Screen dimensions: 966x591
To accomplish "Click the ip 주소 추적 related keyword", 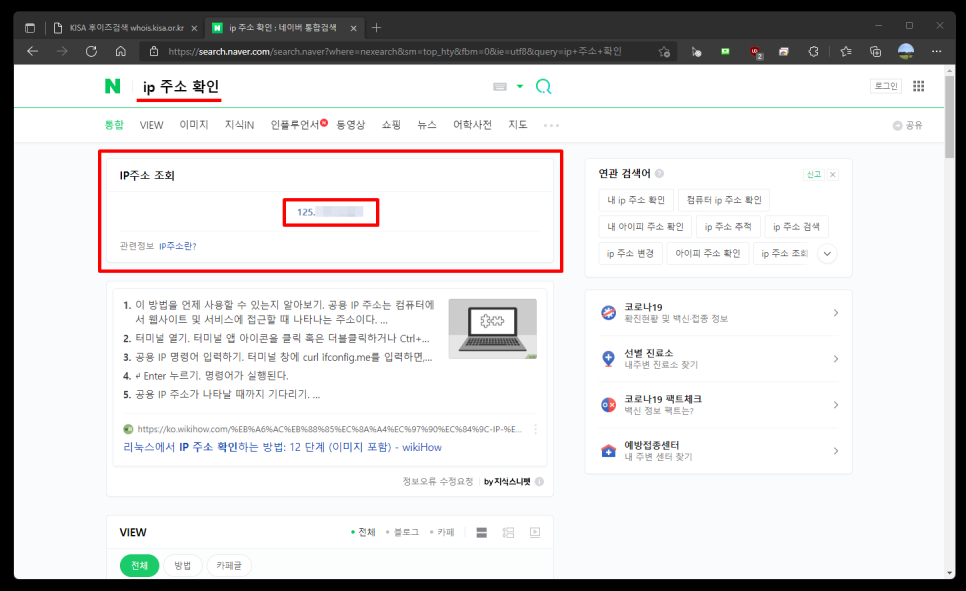I will click(x=728, y=227).
